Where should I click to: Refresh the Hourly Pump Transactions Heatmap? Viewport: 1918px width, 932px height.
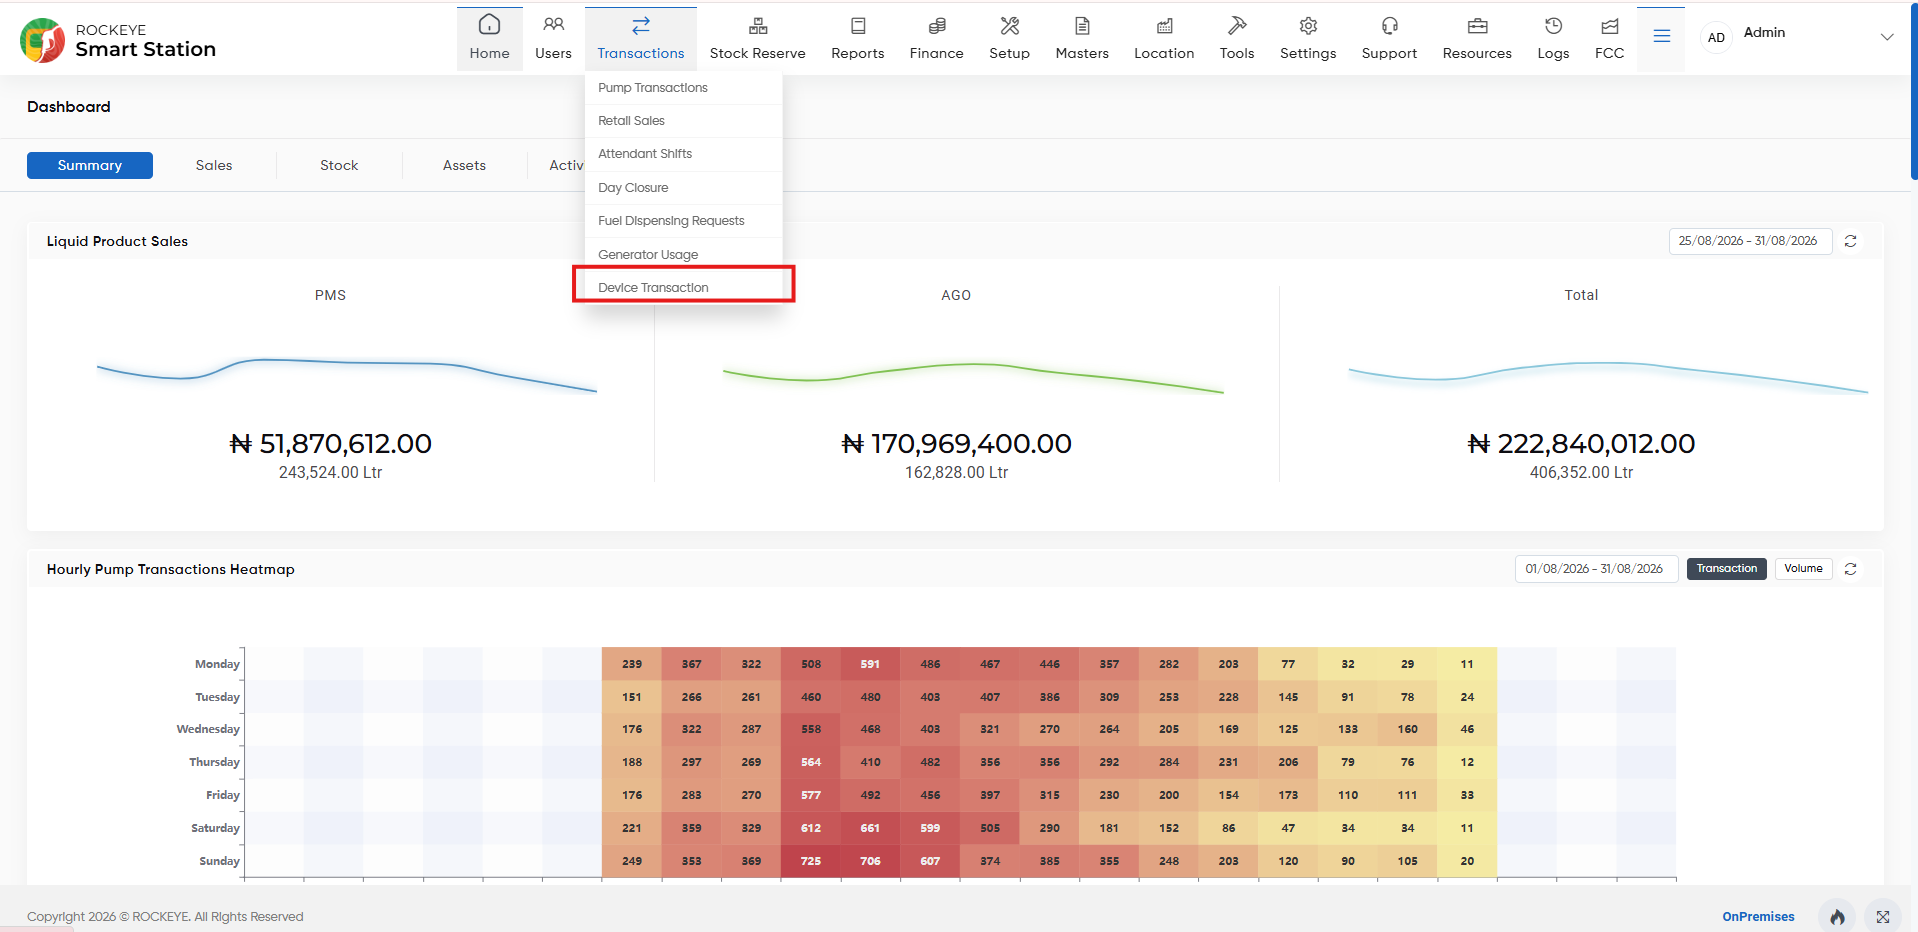(x=1851, y=569)
